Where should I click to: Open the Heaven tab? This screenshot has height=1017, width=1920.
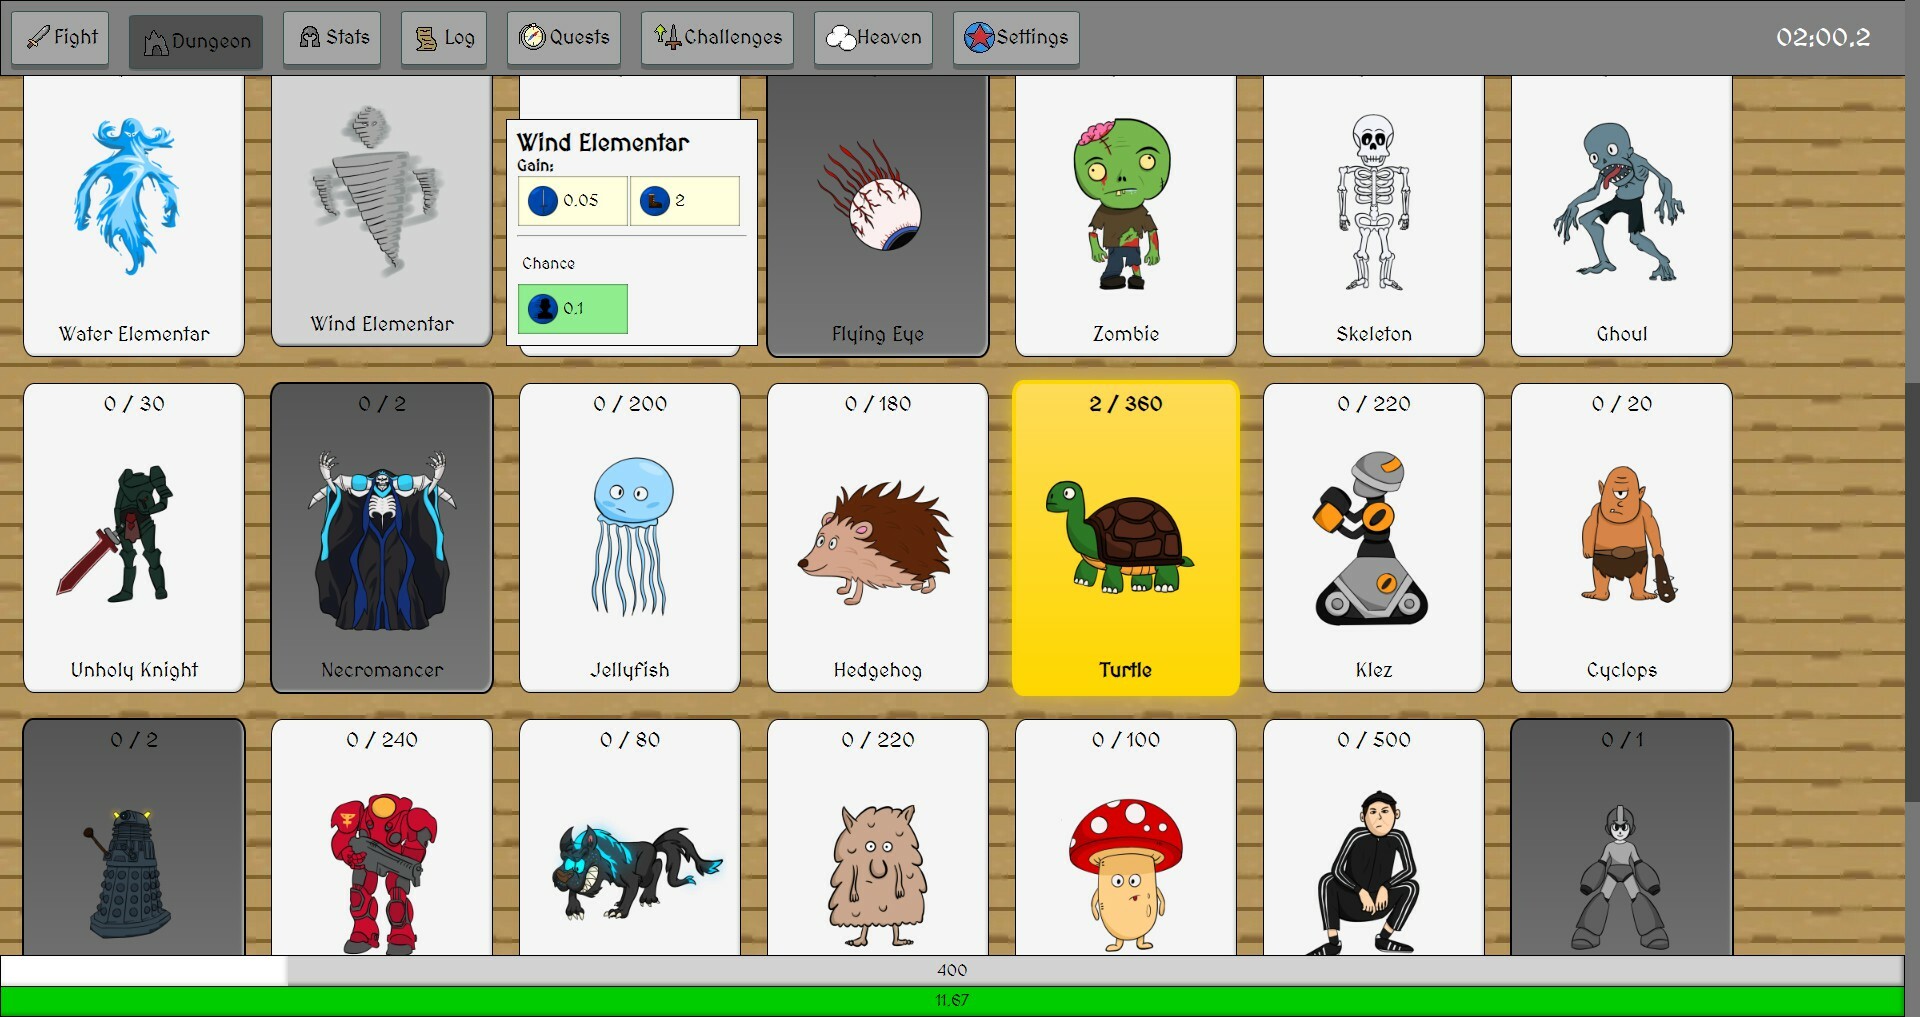pyautogui.click(x=872, y=38)
